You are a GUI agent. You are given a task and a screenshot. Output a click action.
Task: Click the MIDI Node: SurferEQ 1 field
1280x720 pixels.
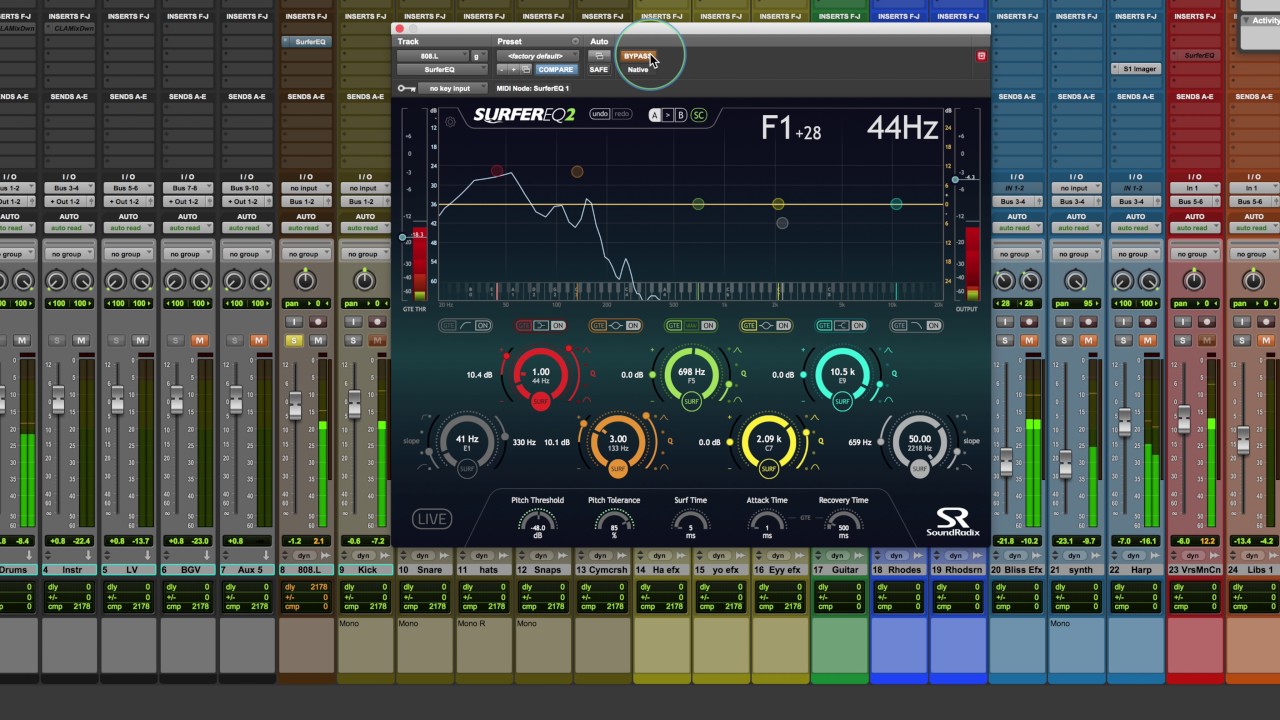[533, 88]
